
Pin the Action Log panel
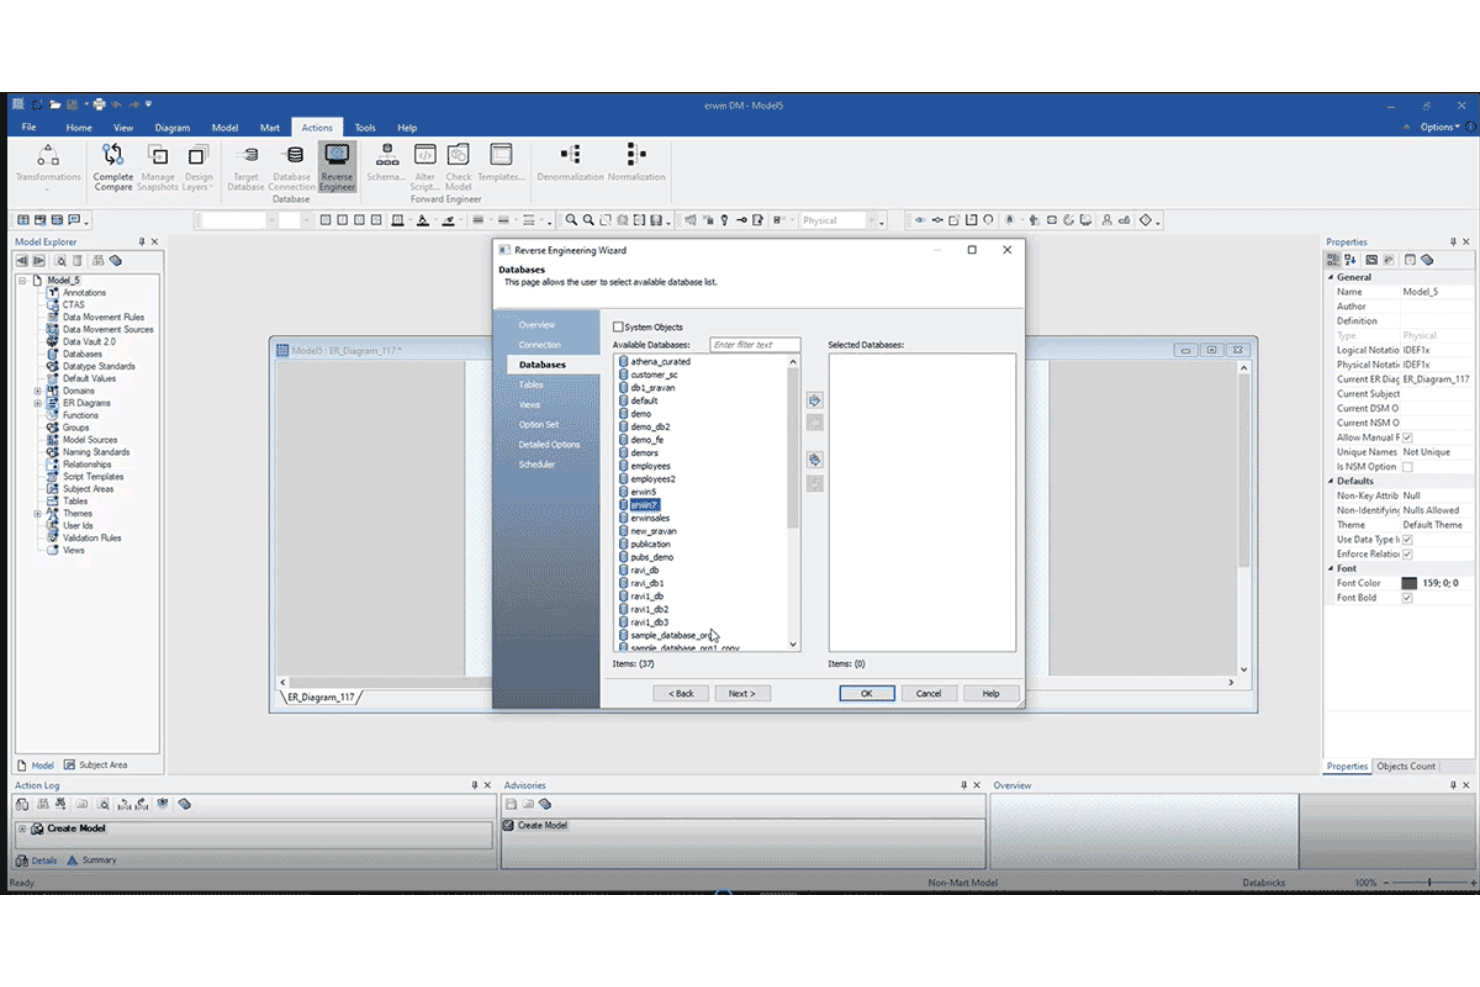coord(474,786)
